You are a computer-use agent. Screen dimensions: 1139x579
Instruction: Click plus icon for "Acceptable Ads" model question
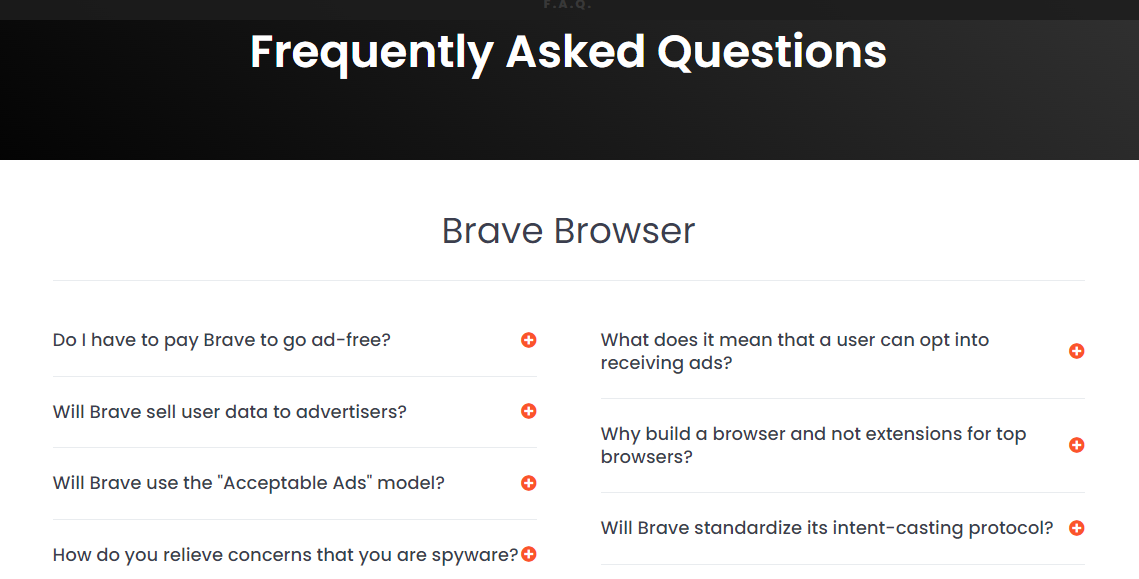point(528,483)
